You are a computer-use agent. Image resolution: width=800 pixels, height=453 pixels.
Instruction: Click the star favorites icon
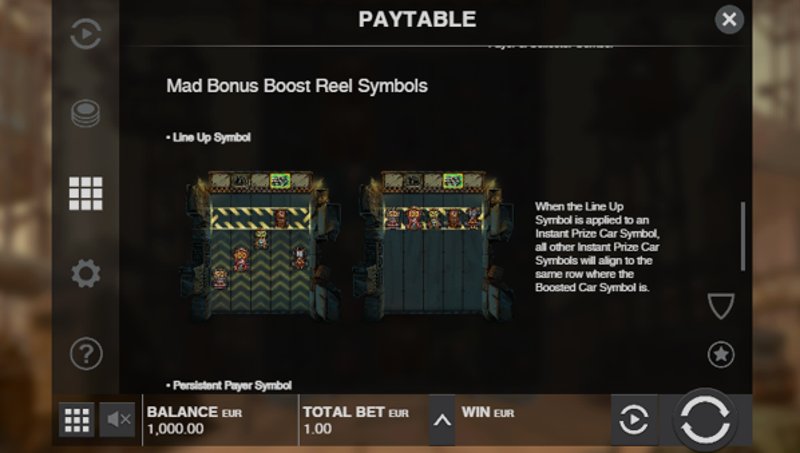click(721, 354)
